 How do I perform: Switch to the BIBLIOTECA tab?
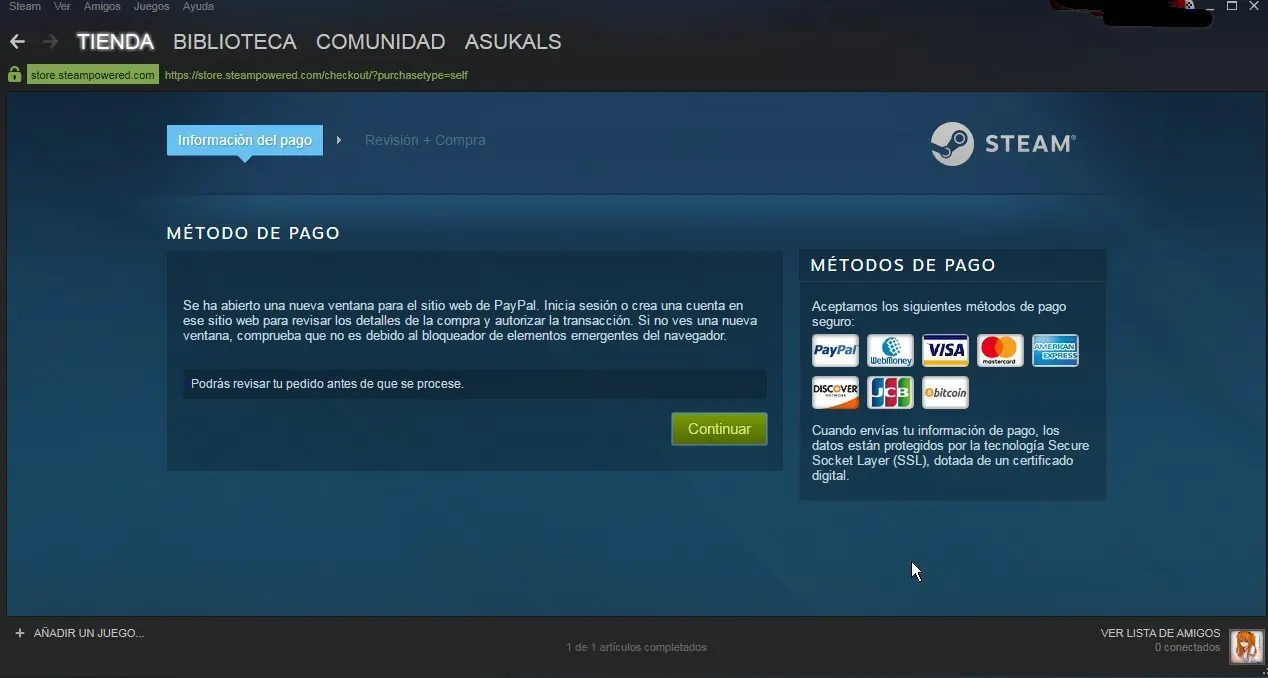(x=234, y=41)
